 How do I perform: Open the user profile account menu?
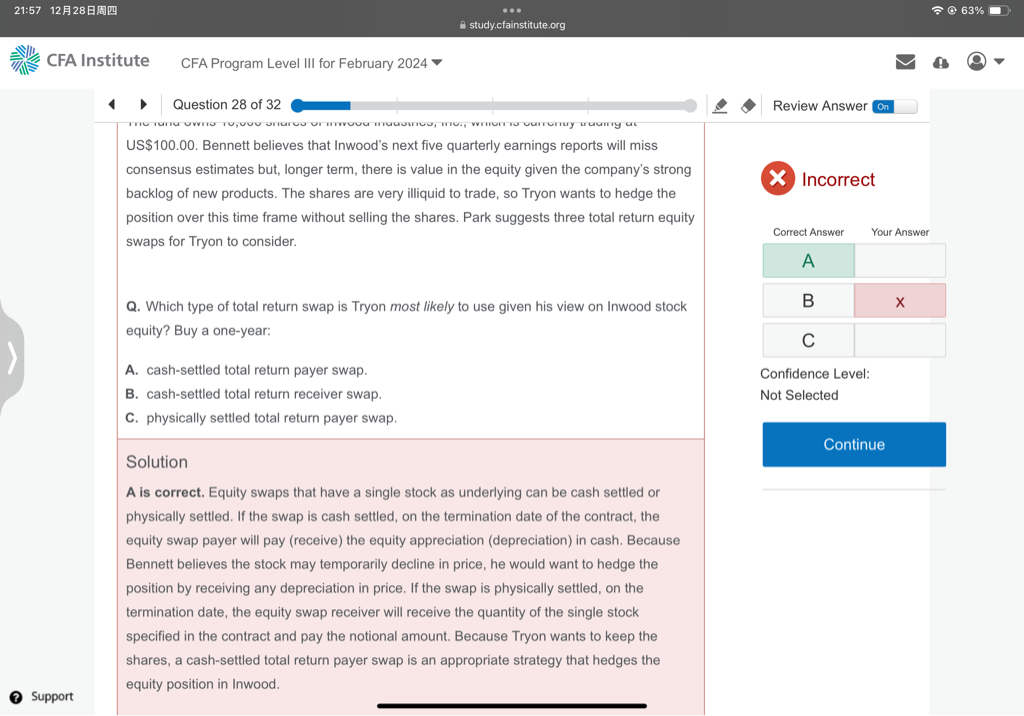tap(984, 62)
